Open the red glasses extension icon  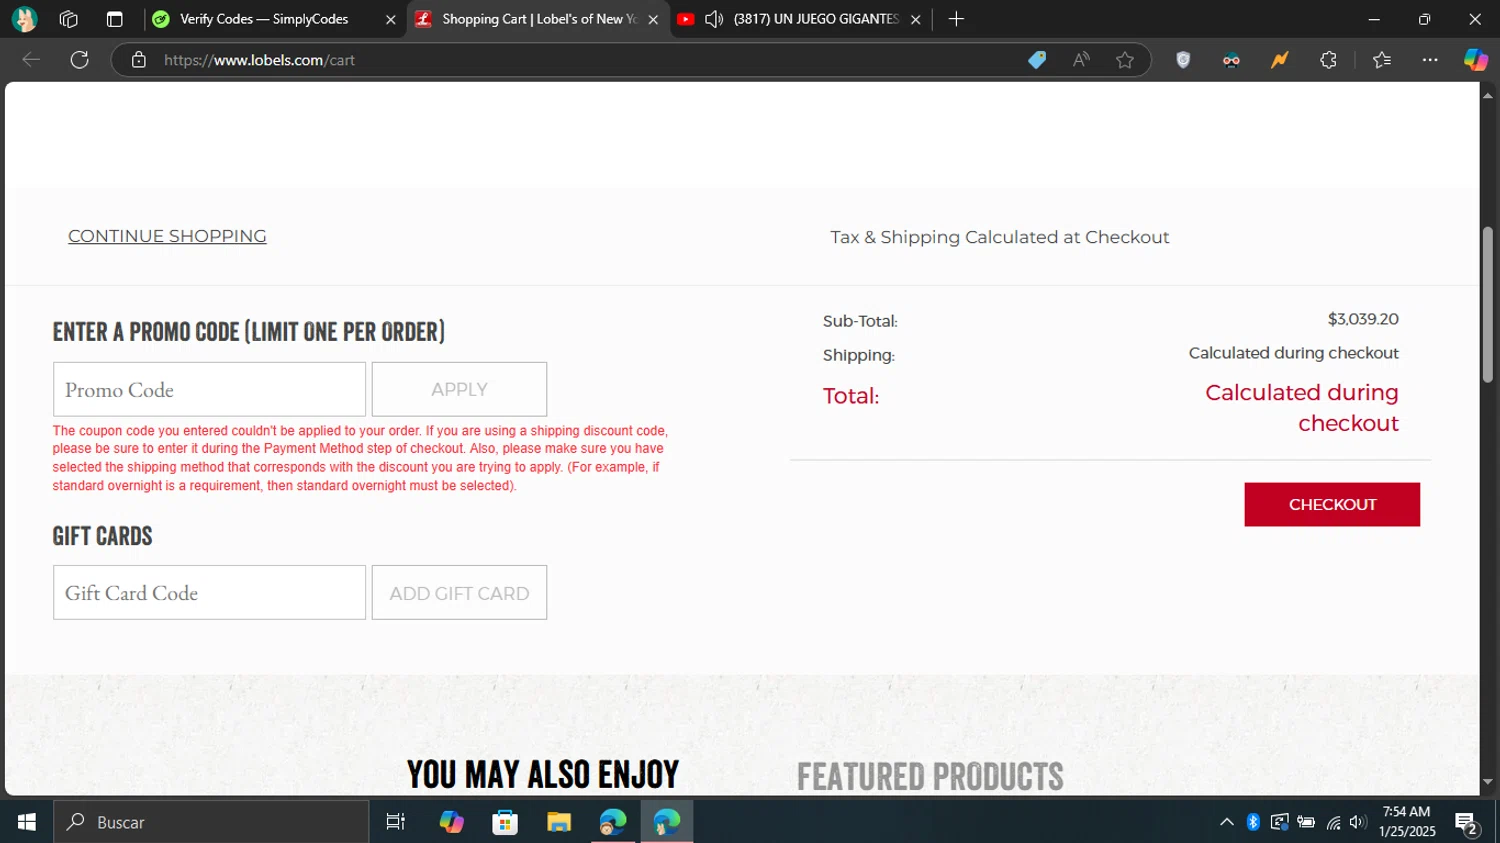[1231, 60]
